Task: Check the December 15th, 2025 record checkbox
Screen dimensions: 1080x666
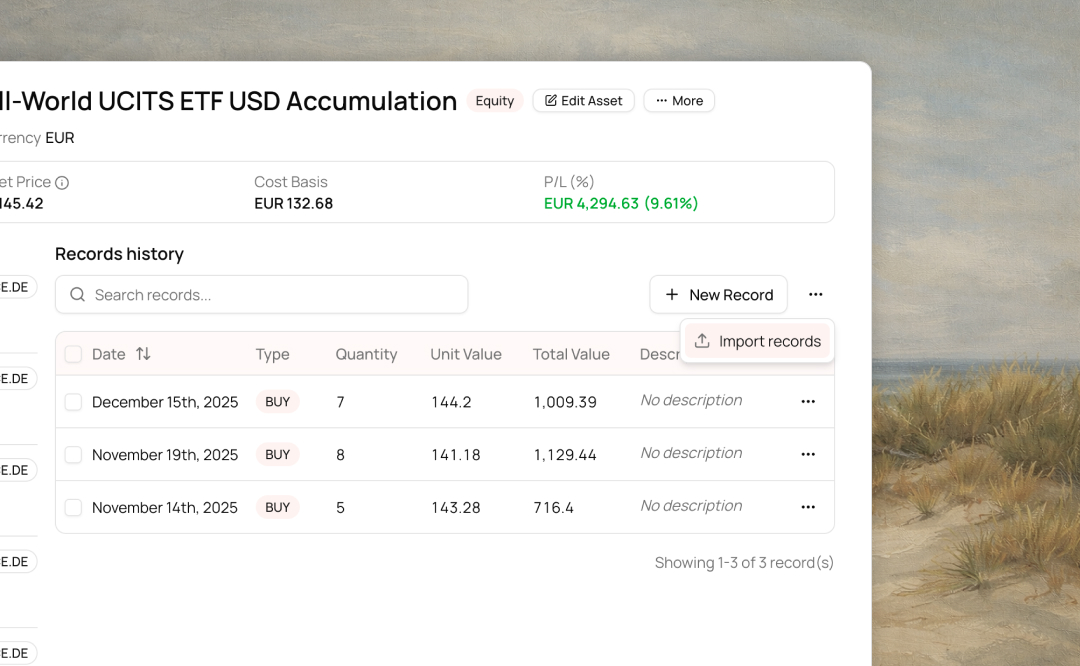Action: pos(73,402)
